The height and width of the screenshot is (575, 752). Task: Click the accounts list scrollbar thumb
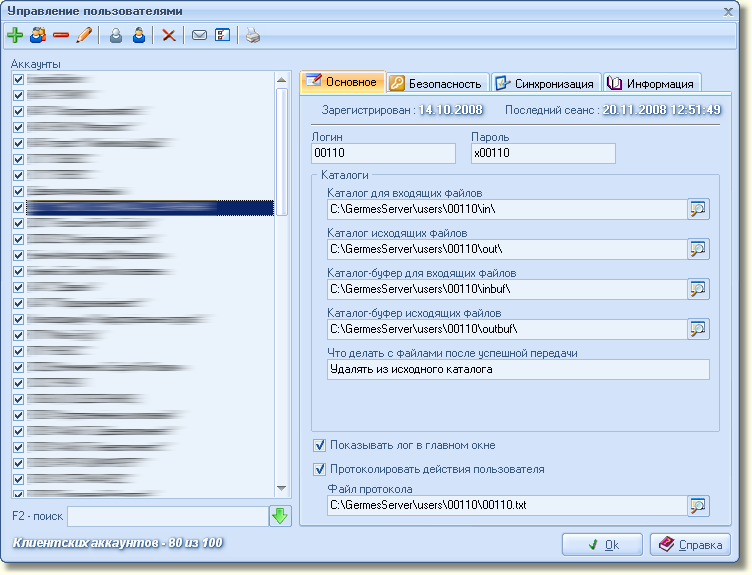[282, 152]
